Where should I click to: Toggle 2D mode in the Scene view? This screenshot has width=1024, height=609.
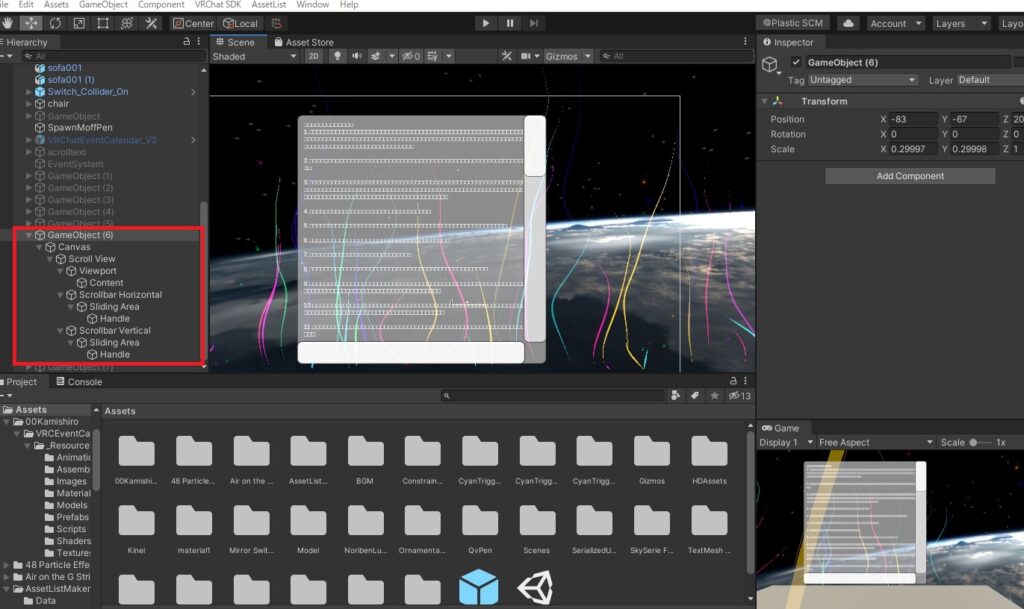tap(314, 56)
